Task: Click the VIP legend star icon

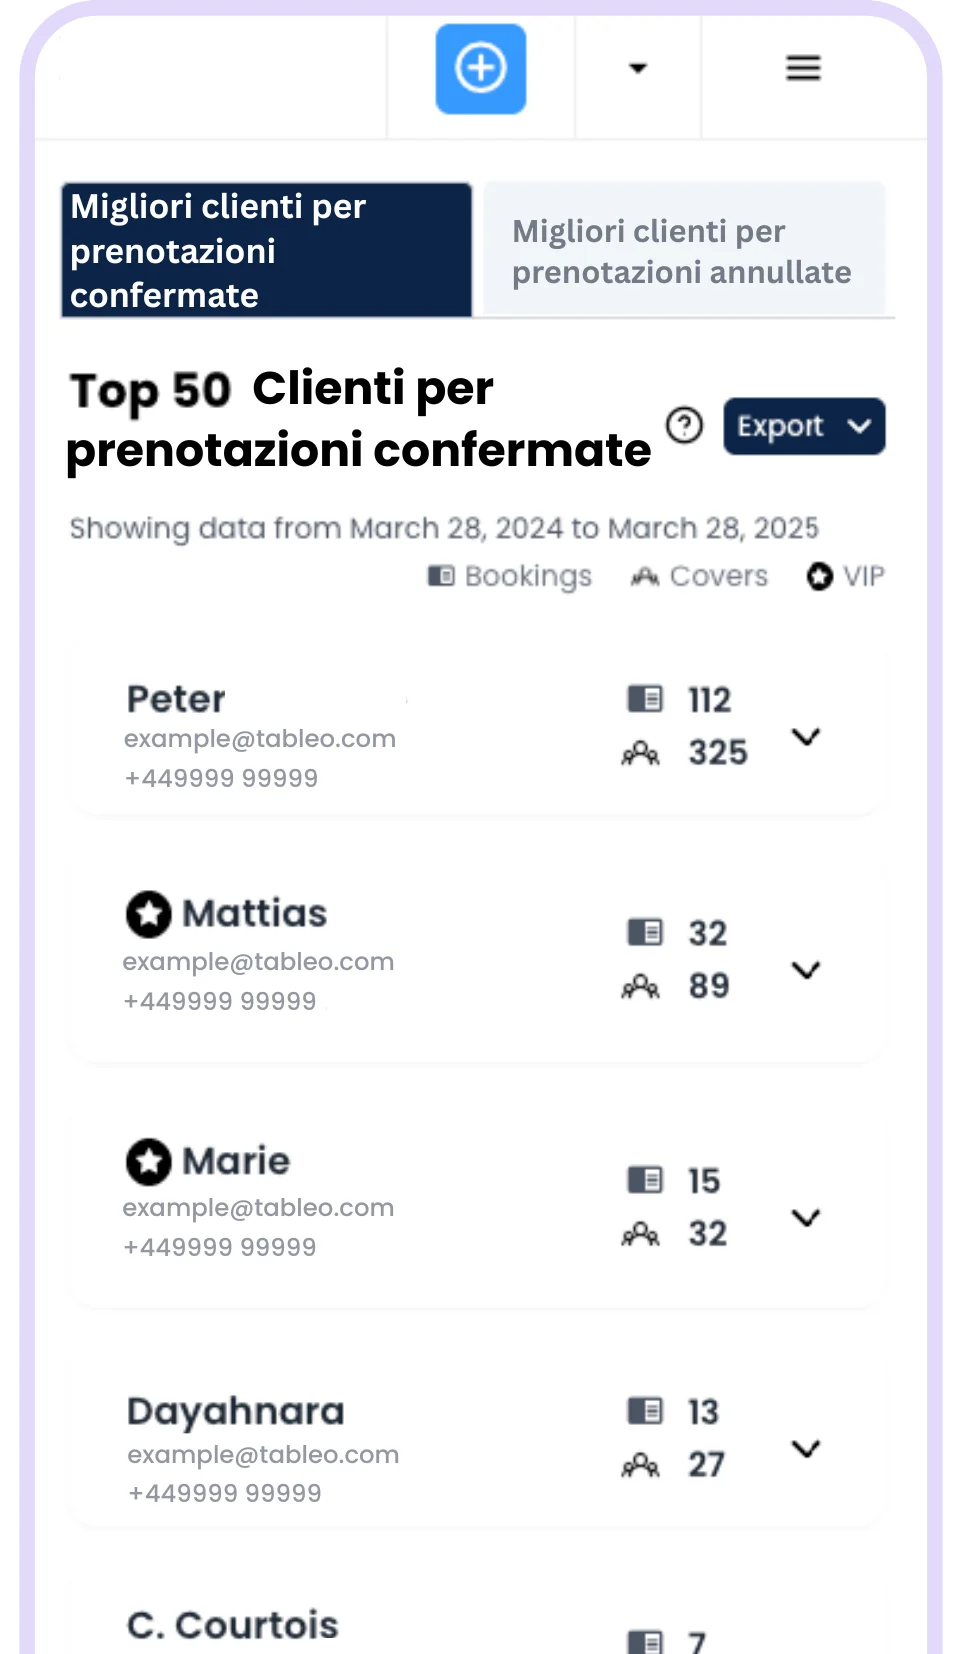Action: pos(820,576)
